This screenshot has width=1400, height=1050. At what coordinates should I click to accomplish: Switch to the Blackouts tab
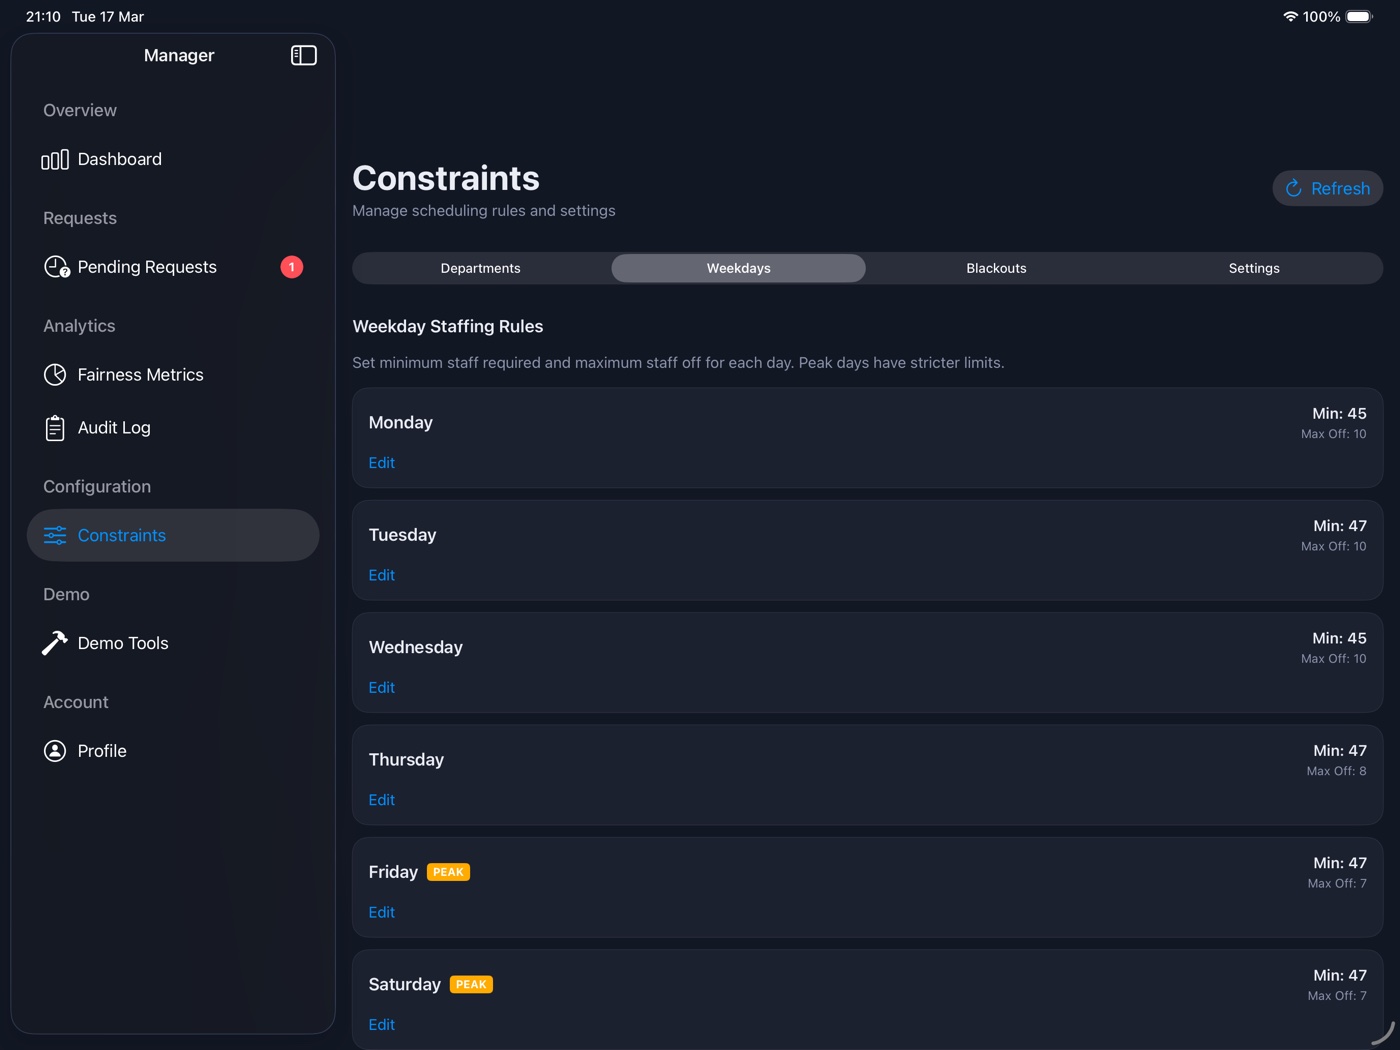pos(996,268)
